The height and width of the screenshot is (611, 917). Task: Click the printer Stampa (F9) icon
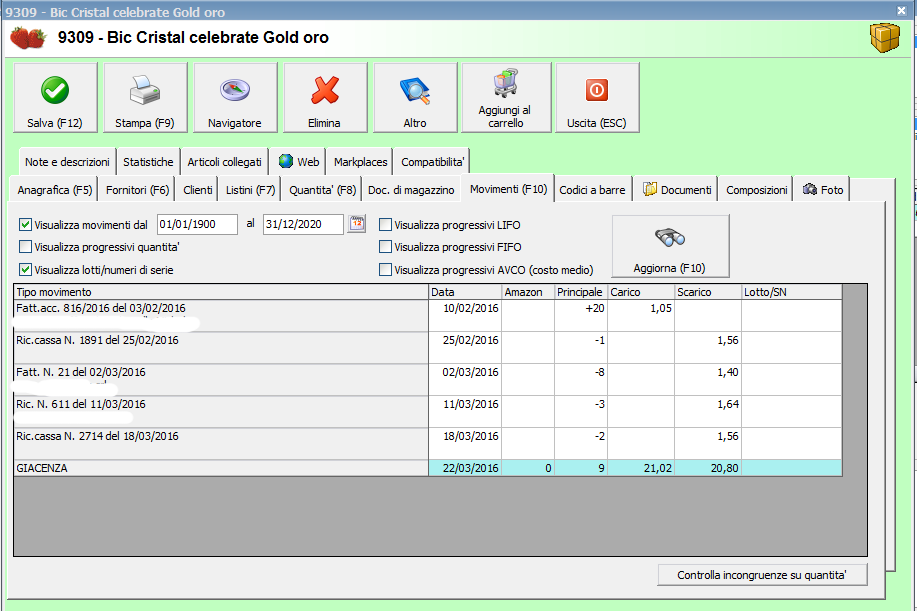click(144, 90)
